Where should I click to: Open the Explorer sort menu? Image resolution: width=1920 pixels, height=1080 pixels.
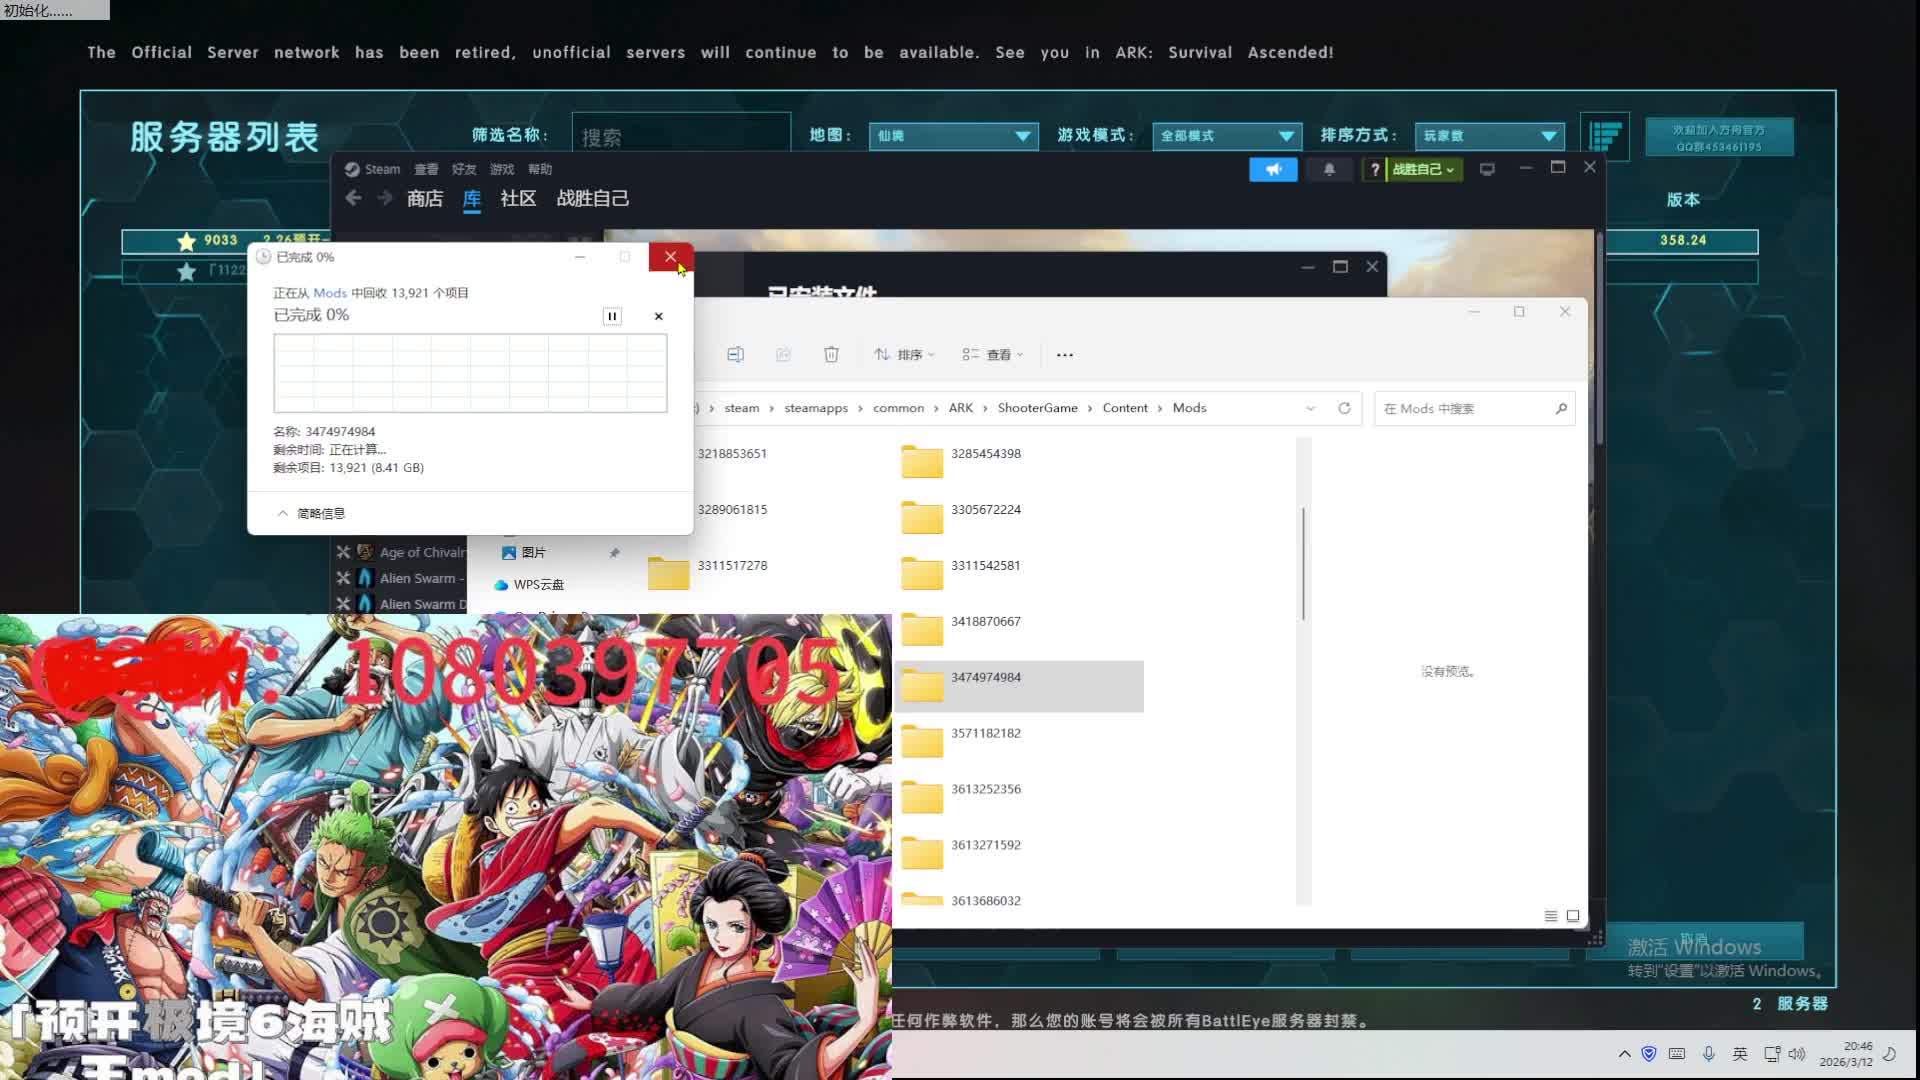click(903, 355)
